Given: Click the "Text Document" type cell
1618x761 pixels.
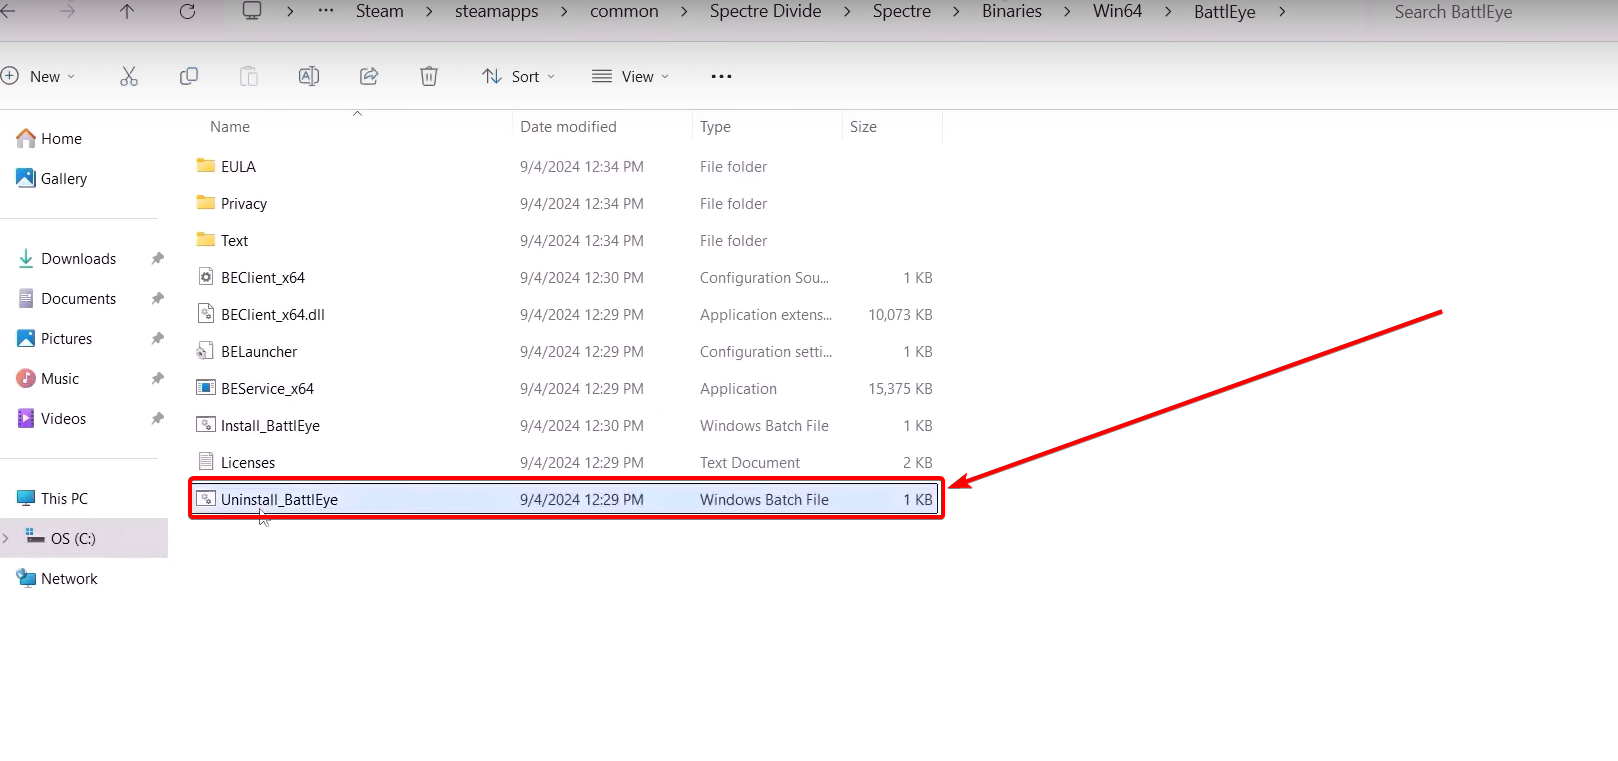Looking at the screenshot, I should 750,462.
